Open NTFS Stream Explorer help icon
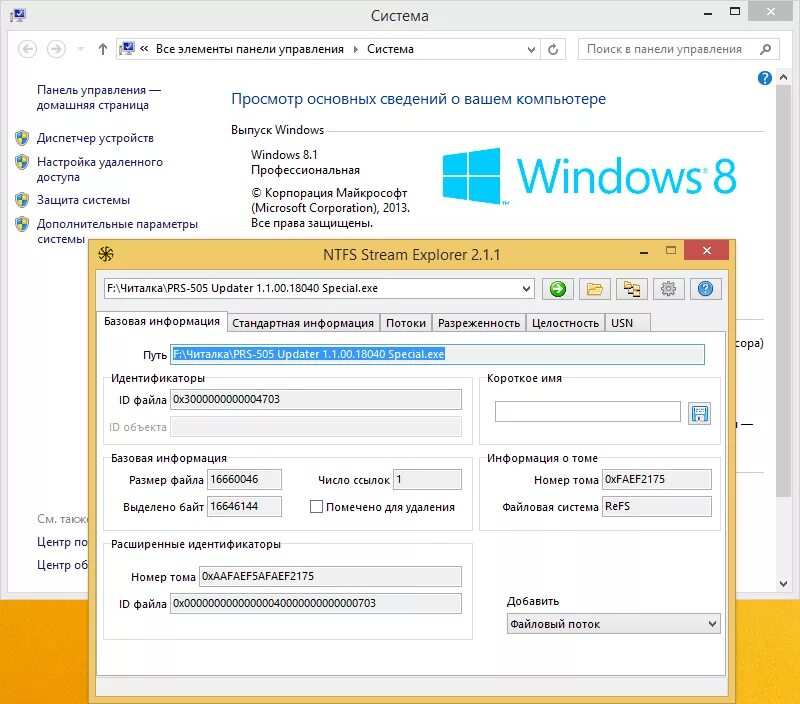This screenshot has width=800, height=704. pos(706,289)
